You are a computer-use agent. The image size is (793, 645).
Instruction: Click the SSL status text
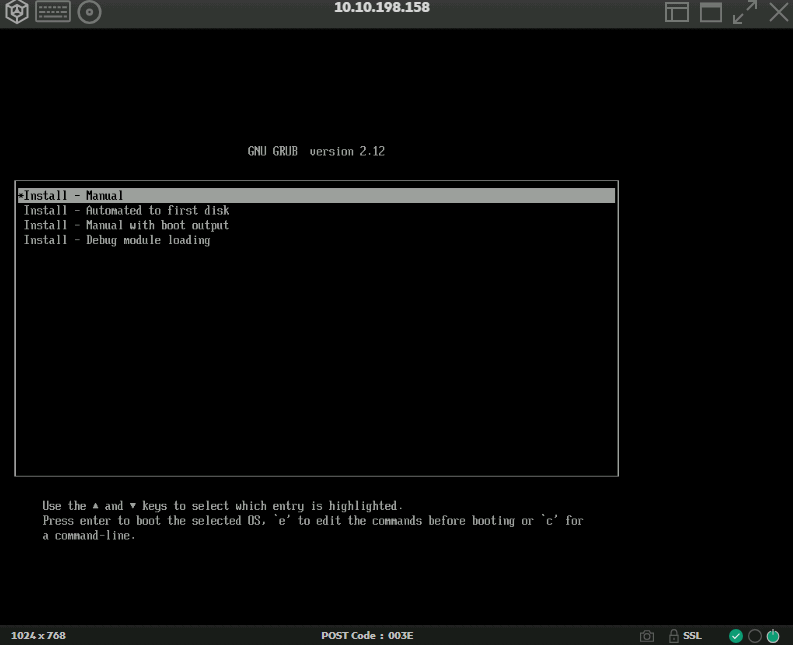click(692, 636)
